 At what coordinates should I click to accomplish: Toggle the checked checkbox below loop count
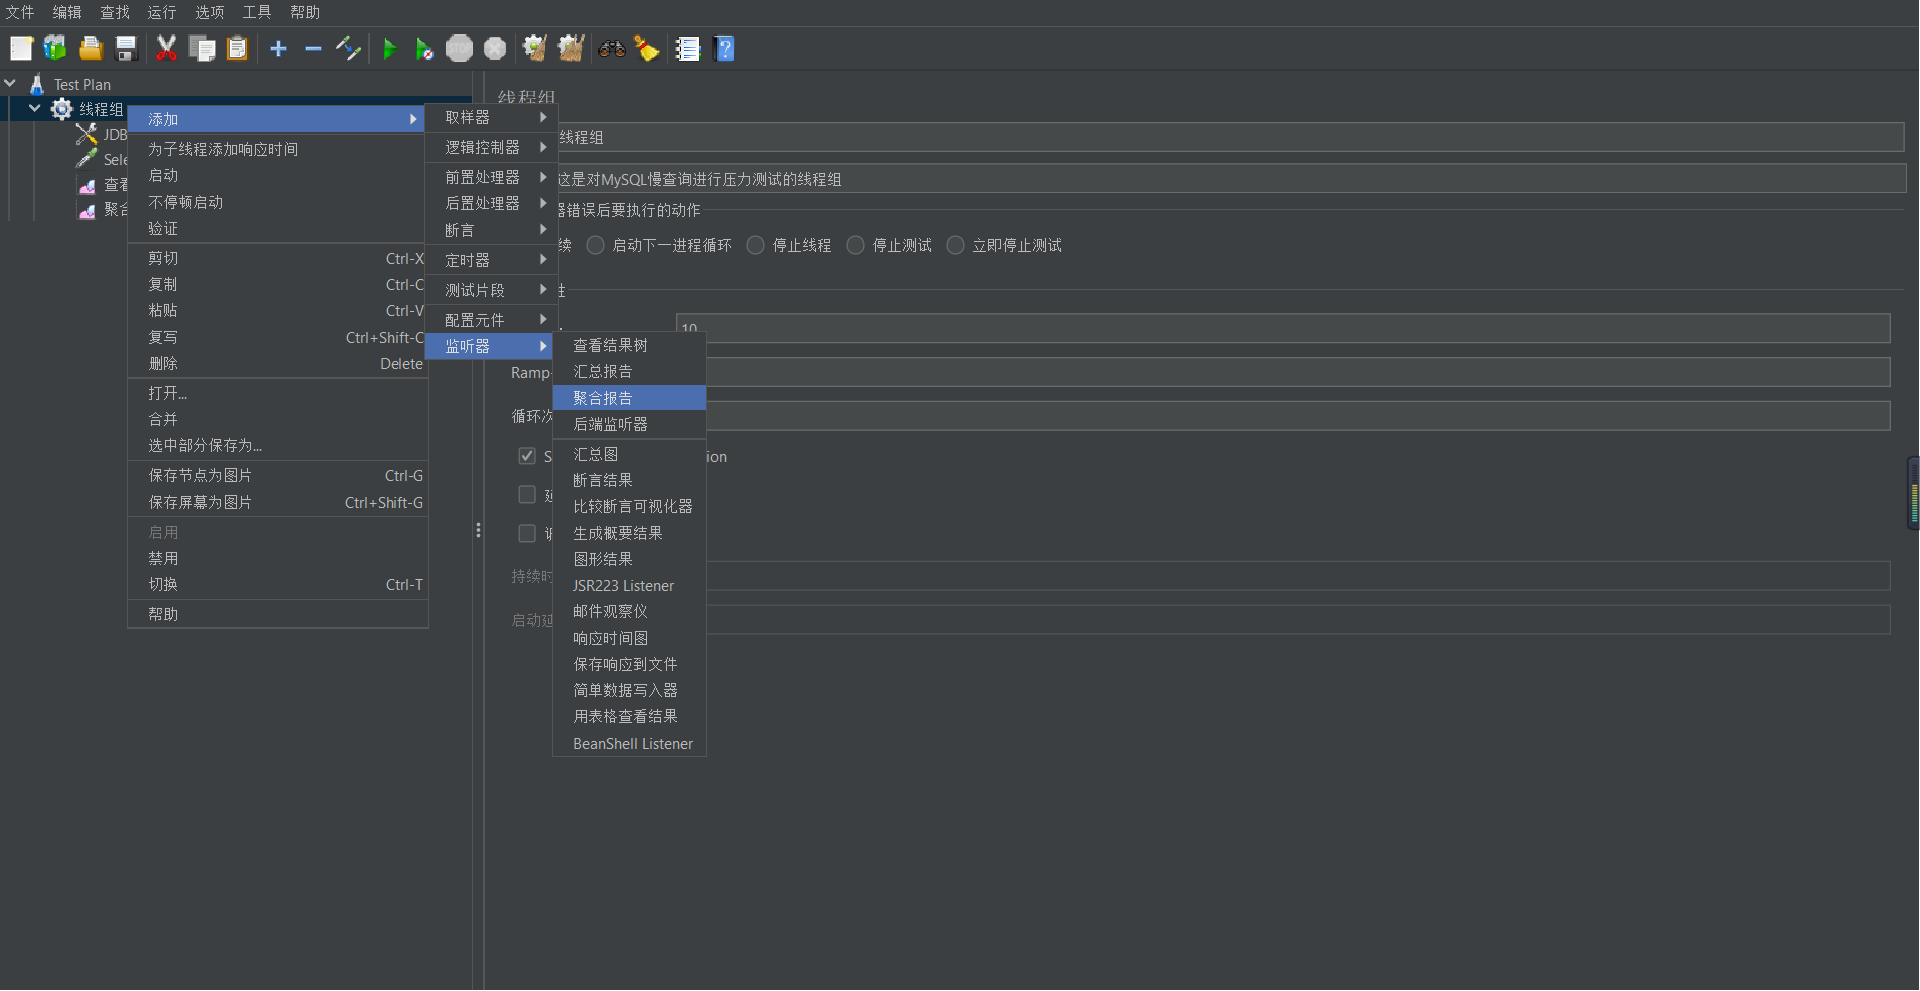(527, 456)
